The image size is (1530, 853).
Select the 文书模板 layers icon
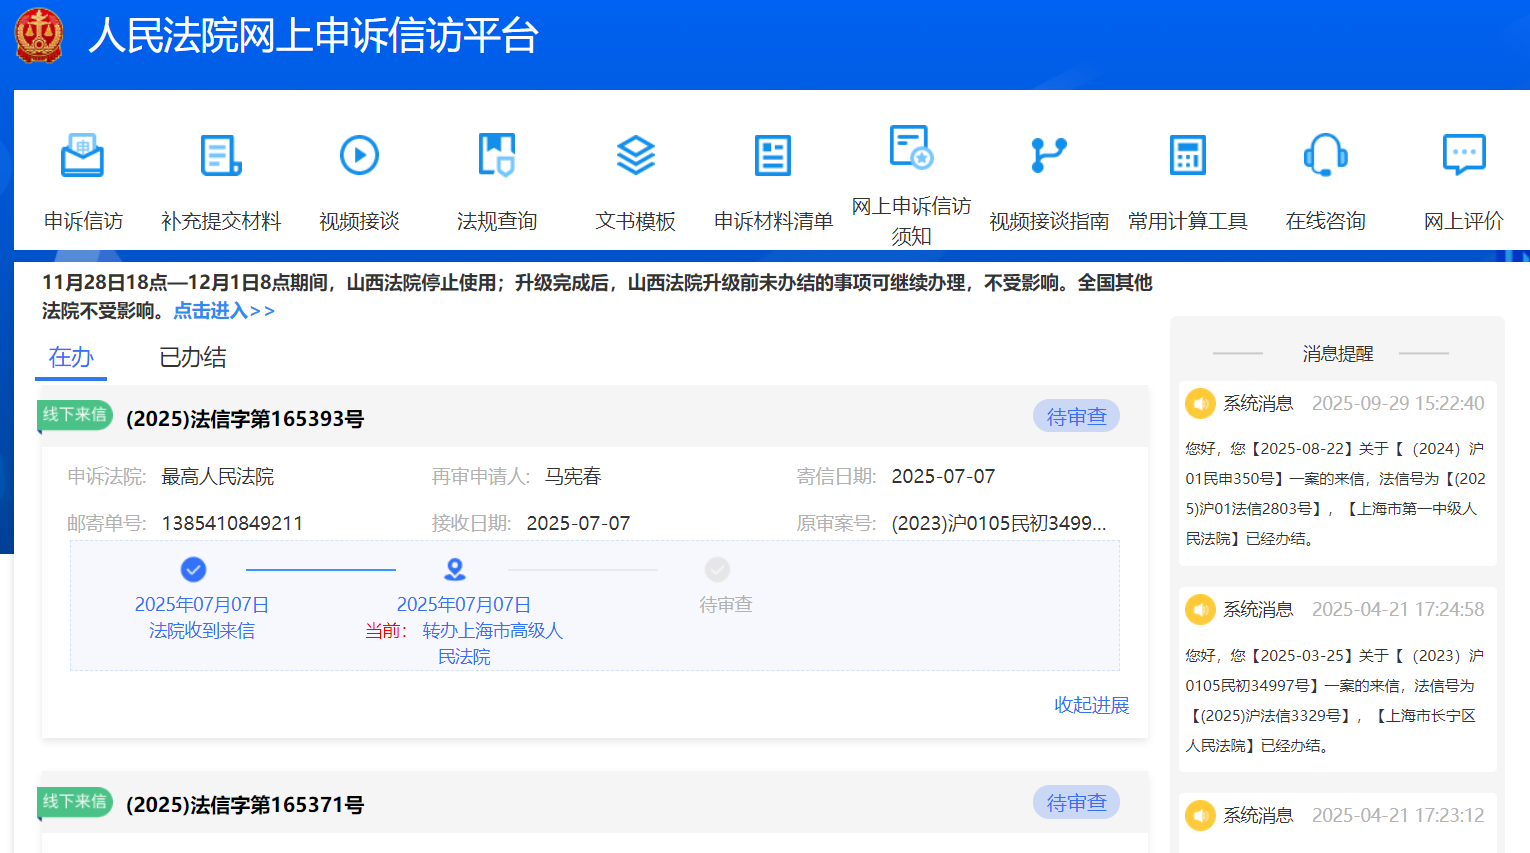pyautogui.click(x=635, y=156)
